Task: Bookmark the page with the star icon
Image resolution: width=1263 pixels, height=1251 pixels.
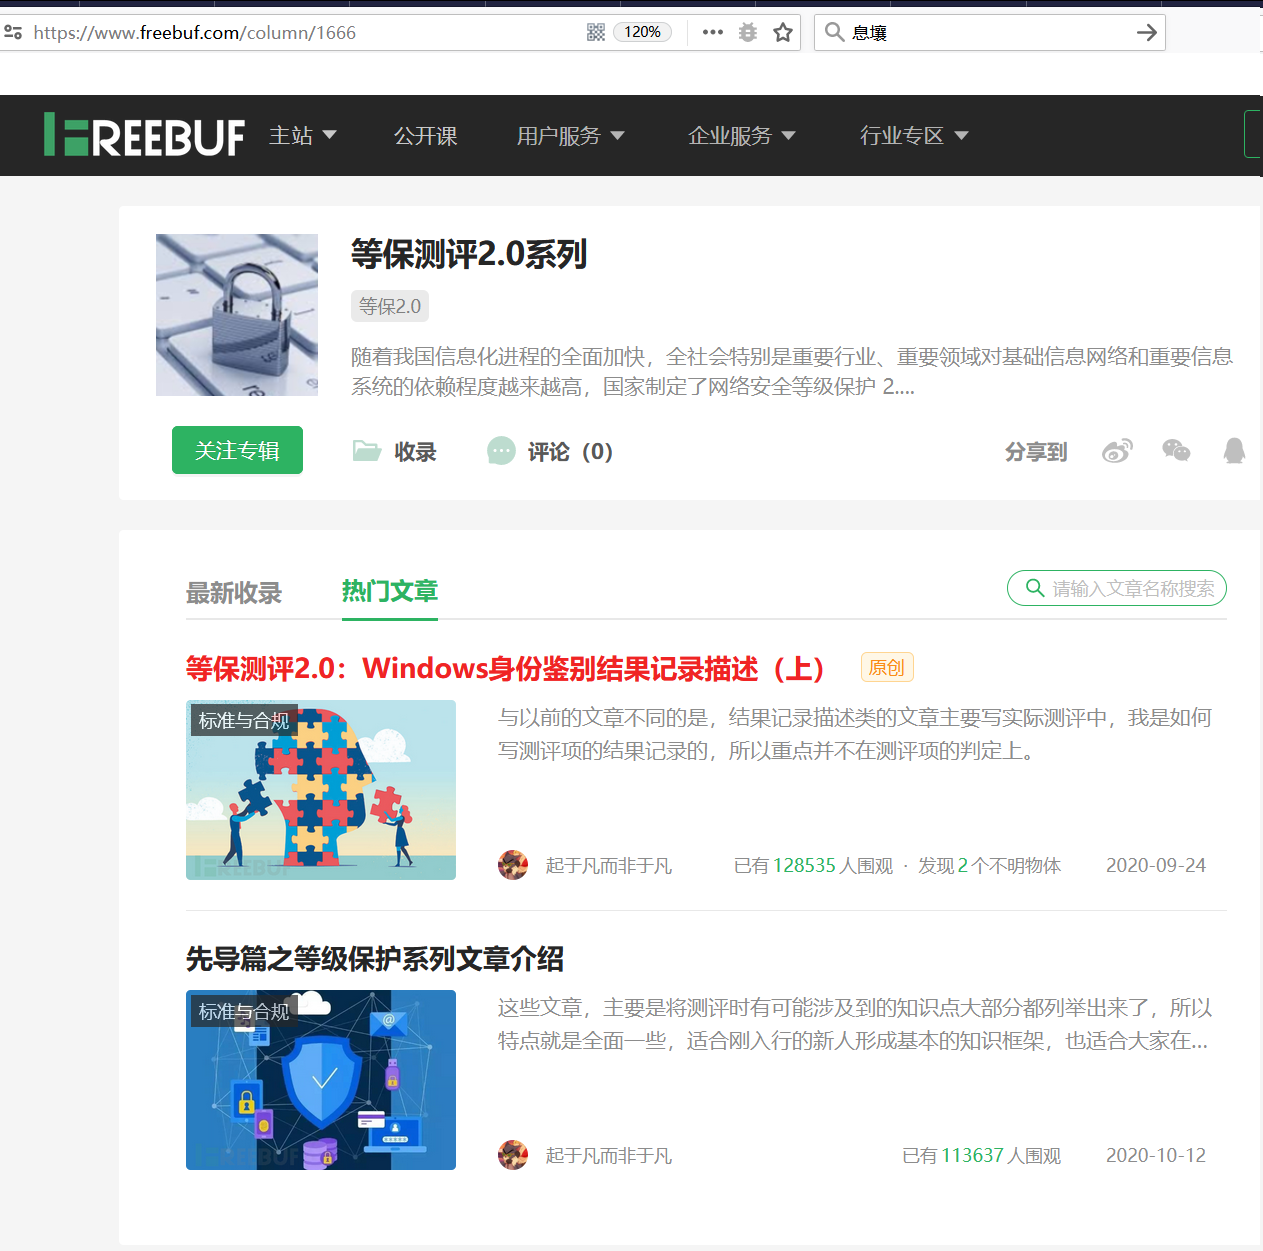Action: coord(783,32)
